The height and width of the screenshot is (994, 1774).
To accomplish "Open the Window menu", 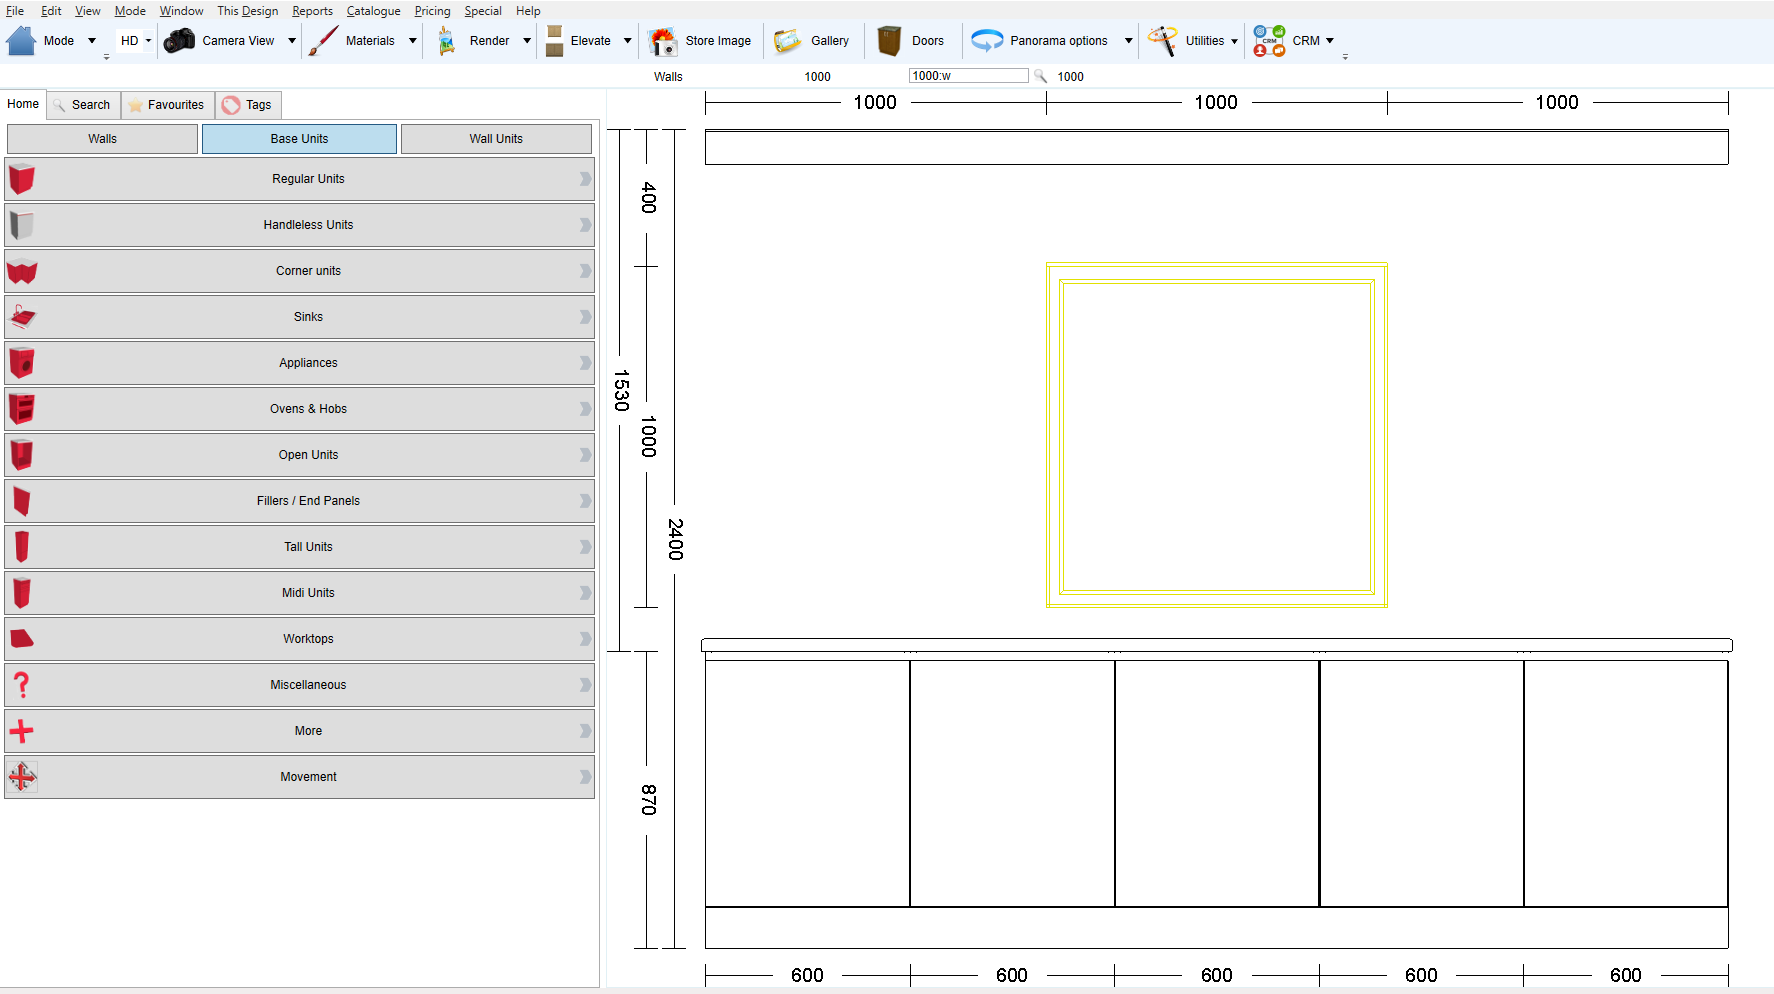I will 181,11.
